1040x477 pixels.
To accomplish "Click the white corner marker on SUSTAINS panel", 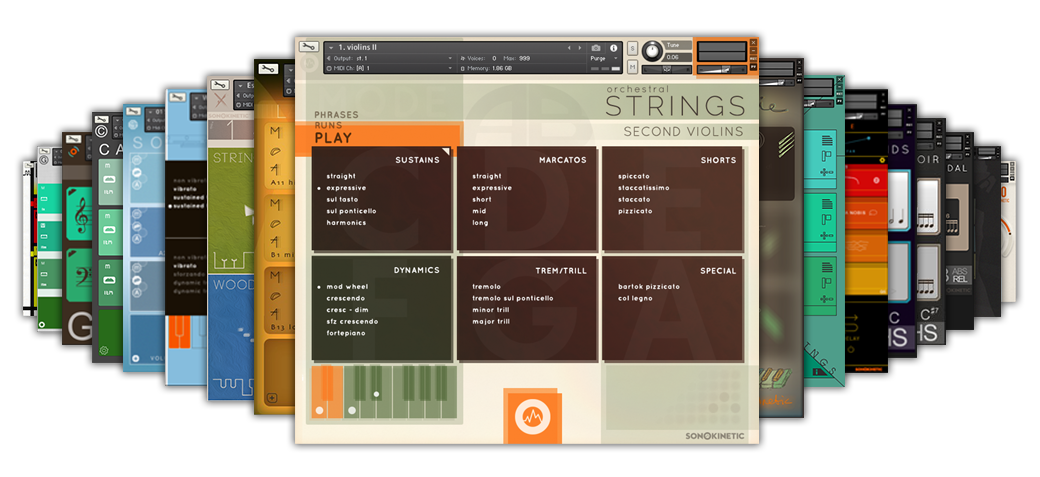I will [x=446, y=152].
